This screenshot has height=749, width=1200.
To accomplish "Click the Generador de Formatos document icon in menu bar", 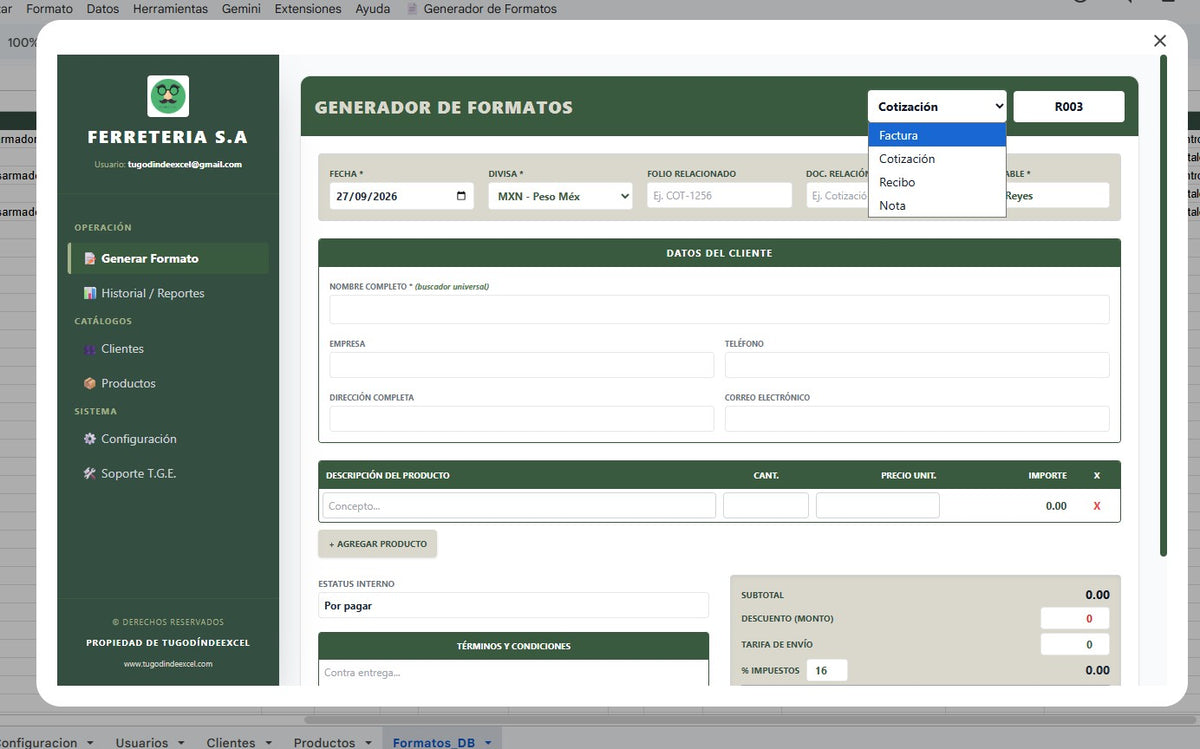I will pyautogui.click(x=412, y=9).
